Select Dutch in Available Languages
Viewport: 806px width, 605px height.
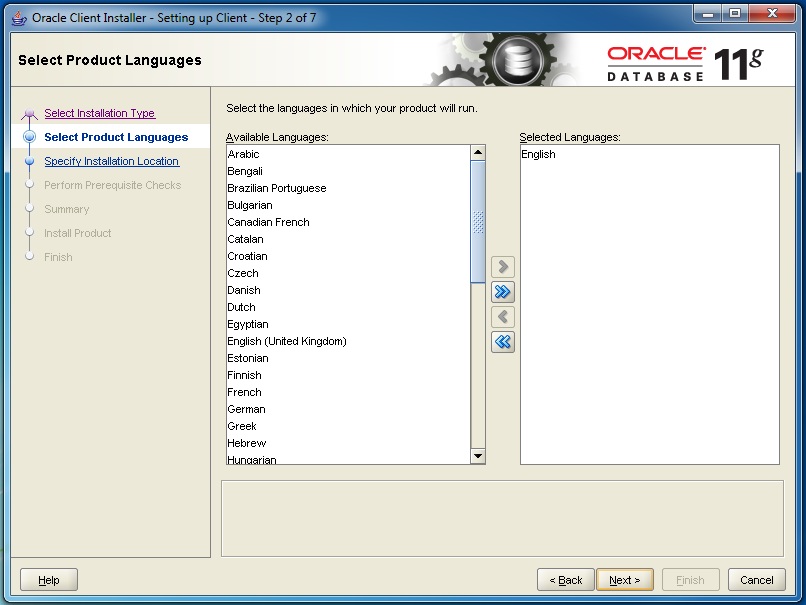348,307
